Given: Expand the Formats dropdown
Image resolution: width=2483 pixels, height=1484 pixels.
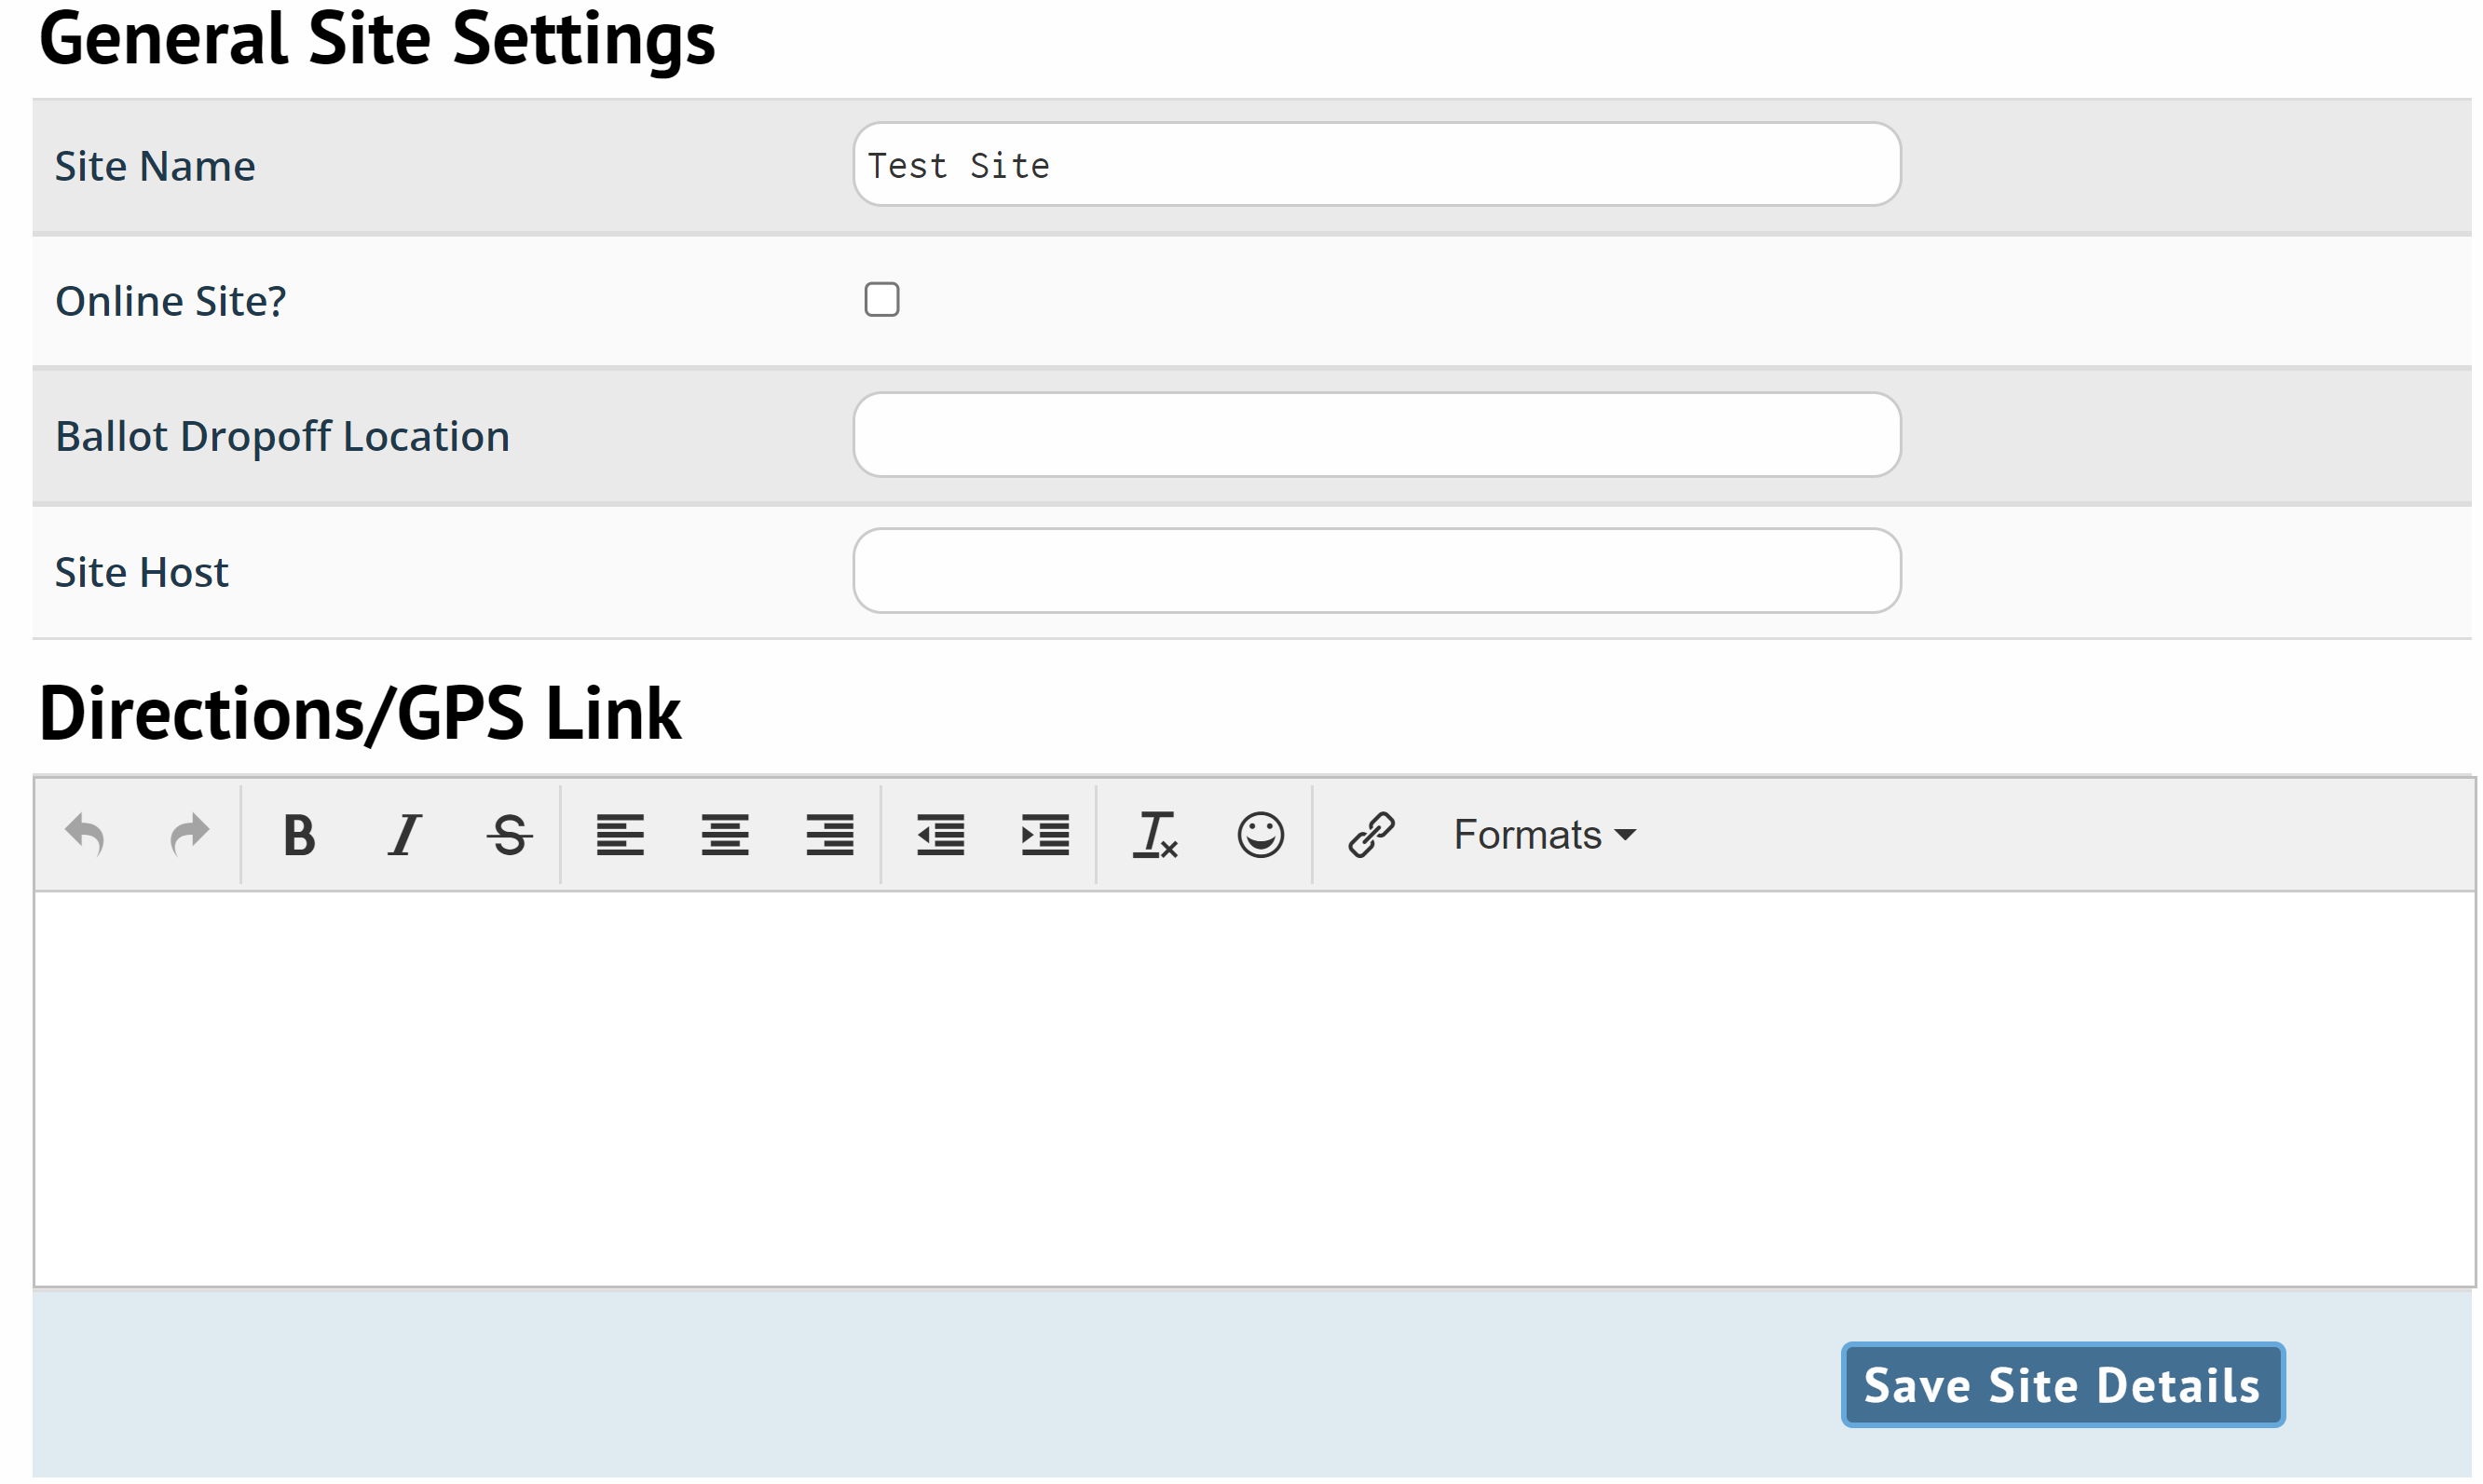Looking at the screenshot, I should coord(1544,836).
